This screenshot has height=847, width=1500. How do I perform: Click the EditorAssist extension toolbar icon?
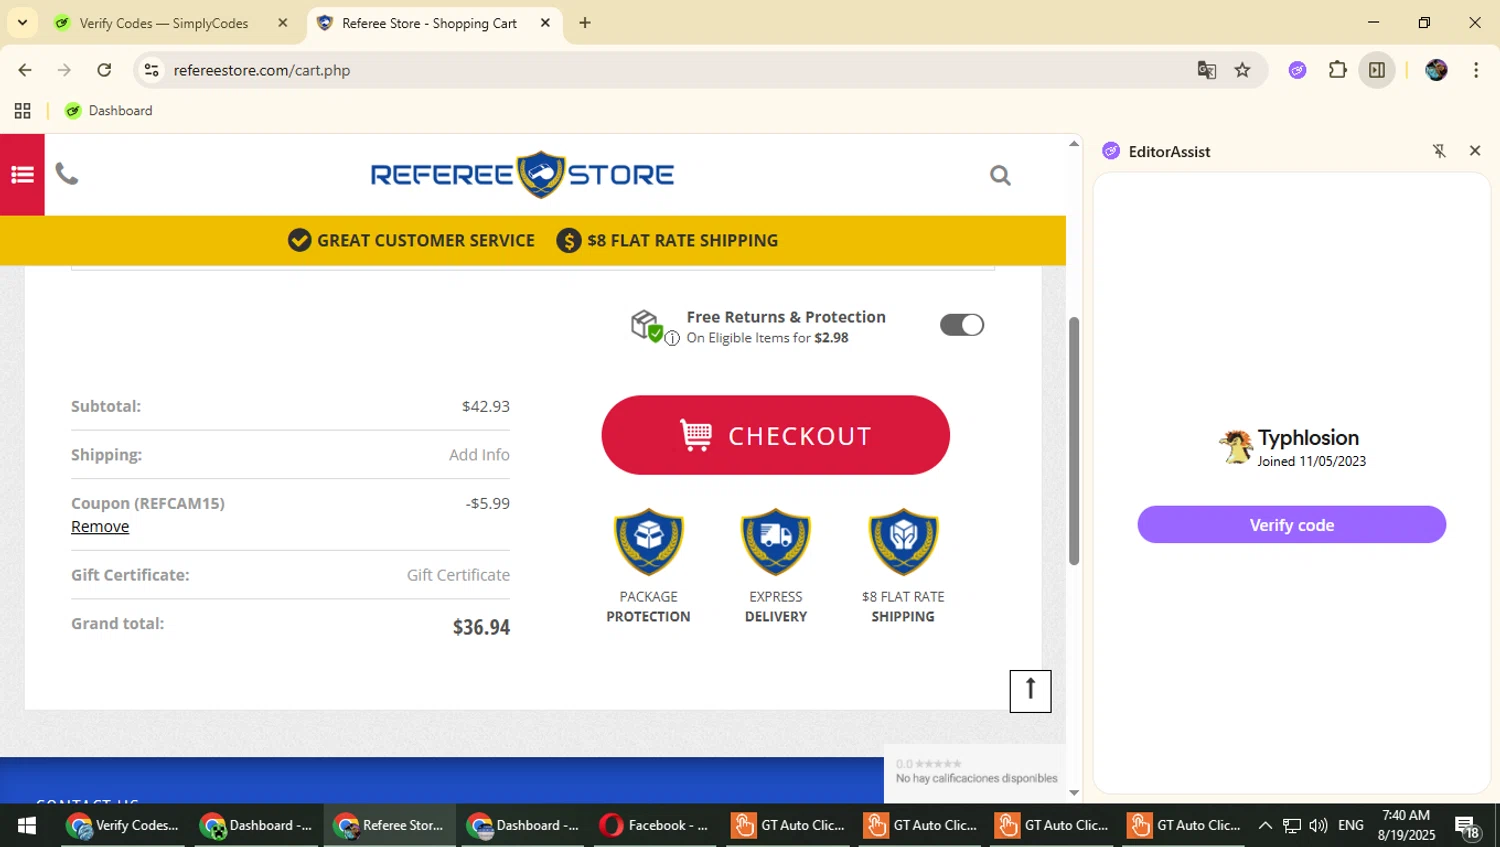pos(1297,70)
